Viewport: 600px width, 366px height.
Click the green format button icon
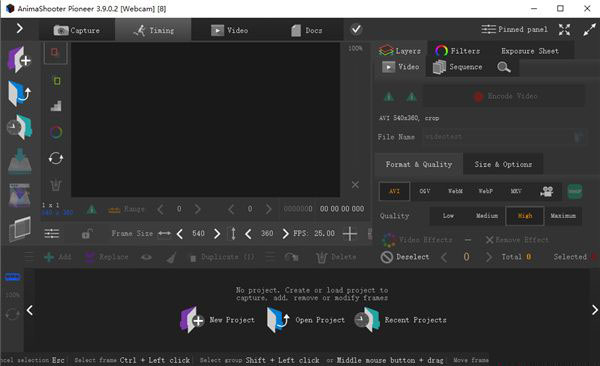pos(575,191)
